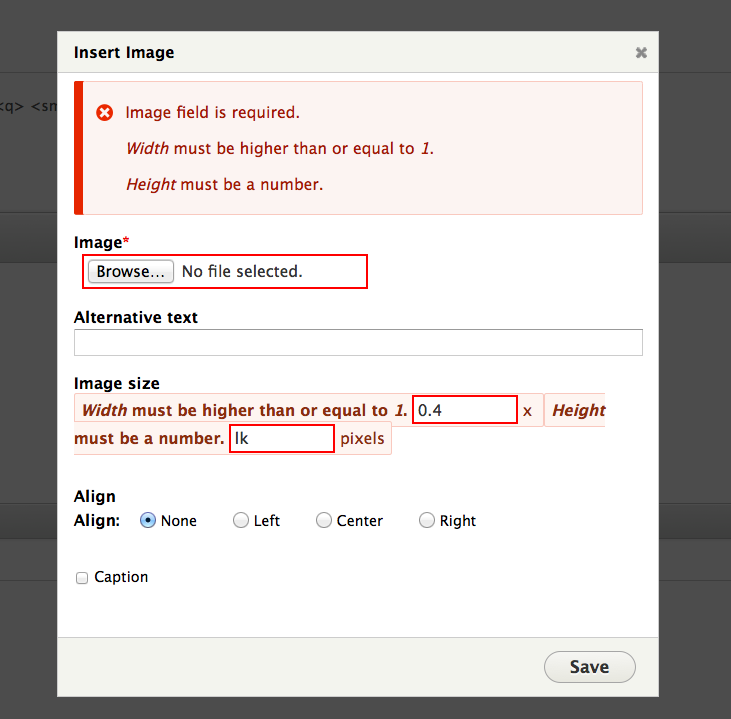Click the 'No file selected.' text
The height and width of the screenshot is (719, 731).
coord(242,271)
